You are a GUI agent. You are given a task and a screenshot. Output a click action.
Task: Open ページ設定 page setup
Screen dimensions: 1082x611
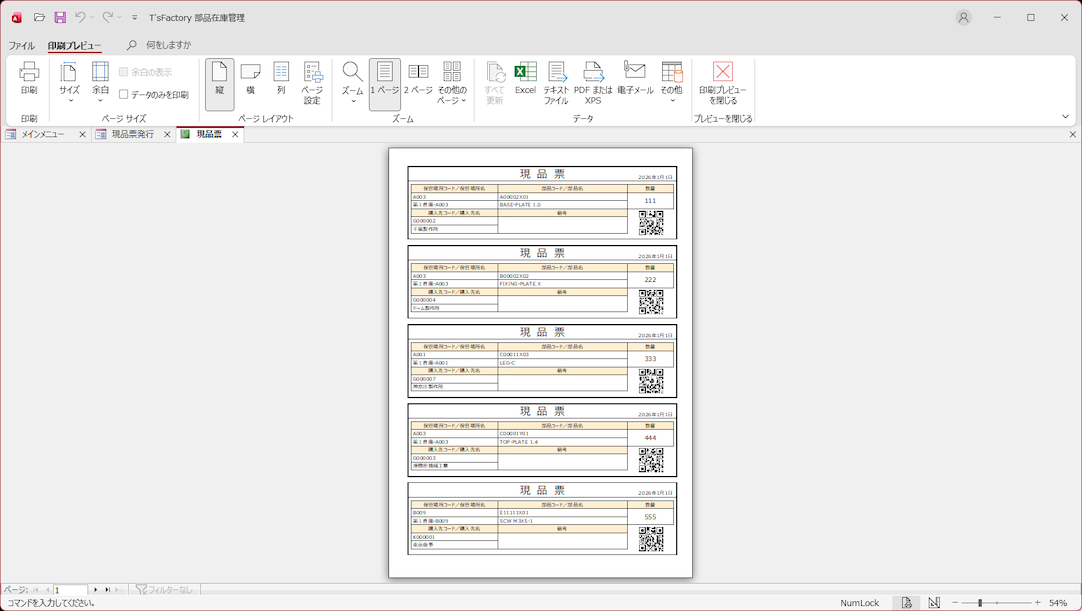coord(312,82)
